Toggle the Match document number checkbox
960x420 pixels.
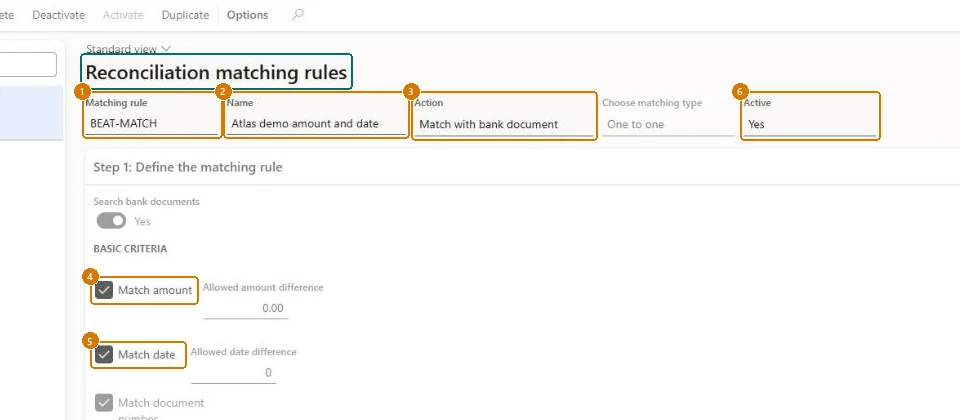point(104,403)
